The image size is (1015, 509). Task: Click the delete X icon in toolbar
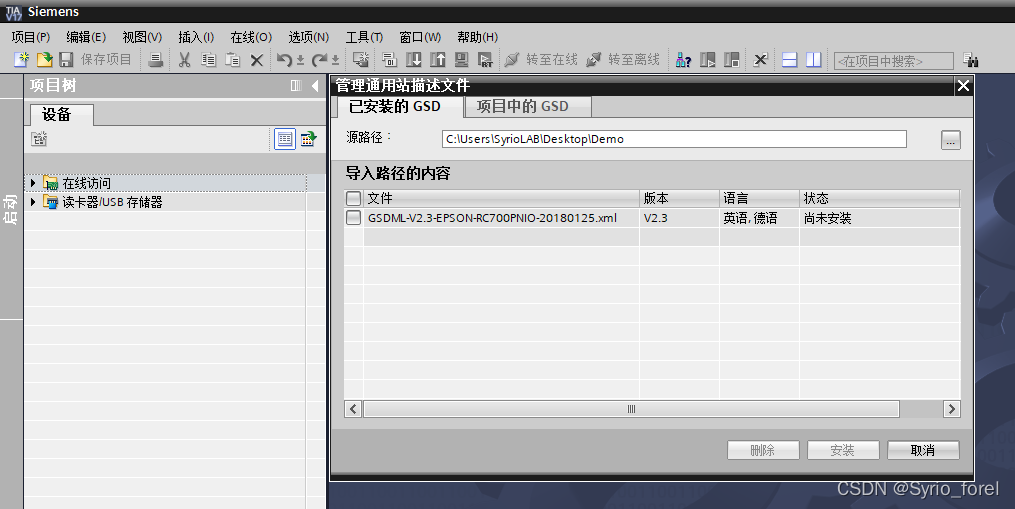pos(256,60)
